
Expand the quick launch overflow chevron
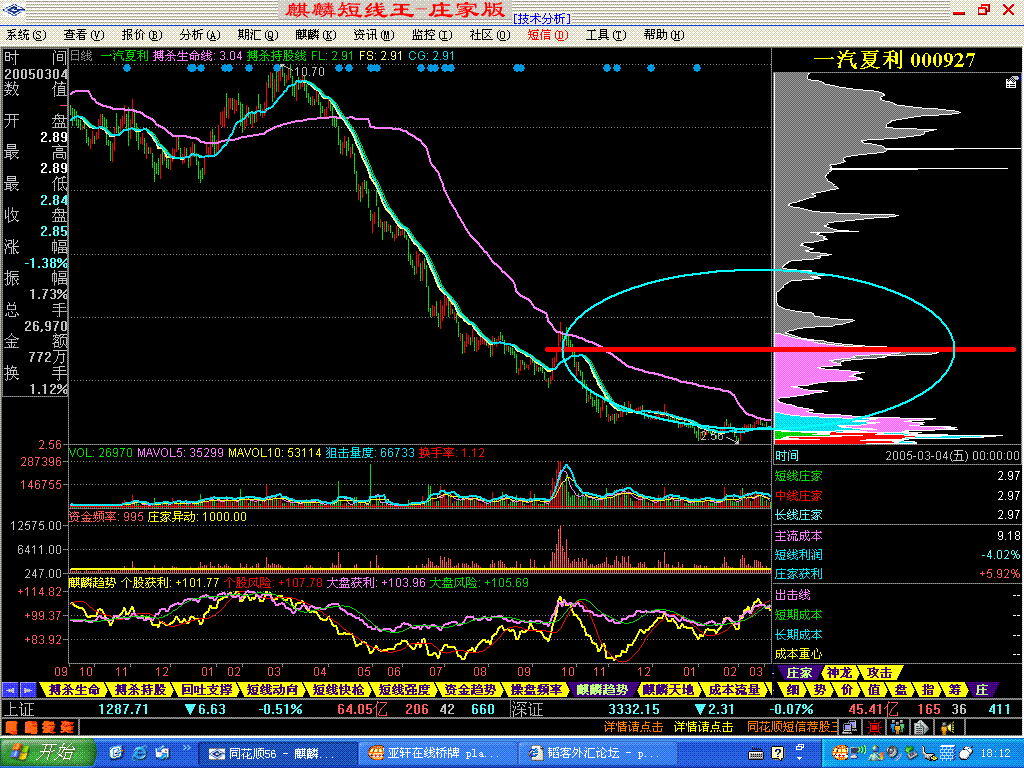(186, 748)
